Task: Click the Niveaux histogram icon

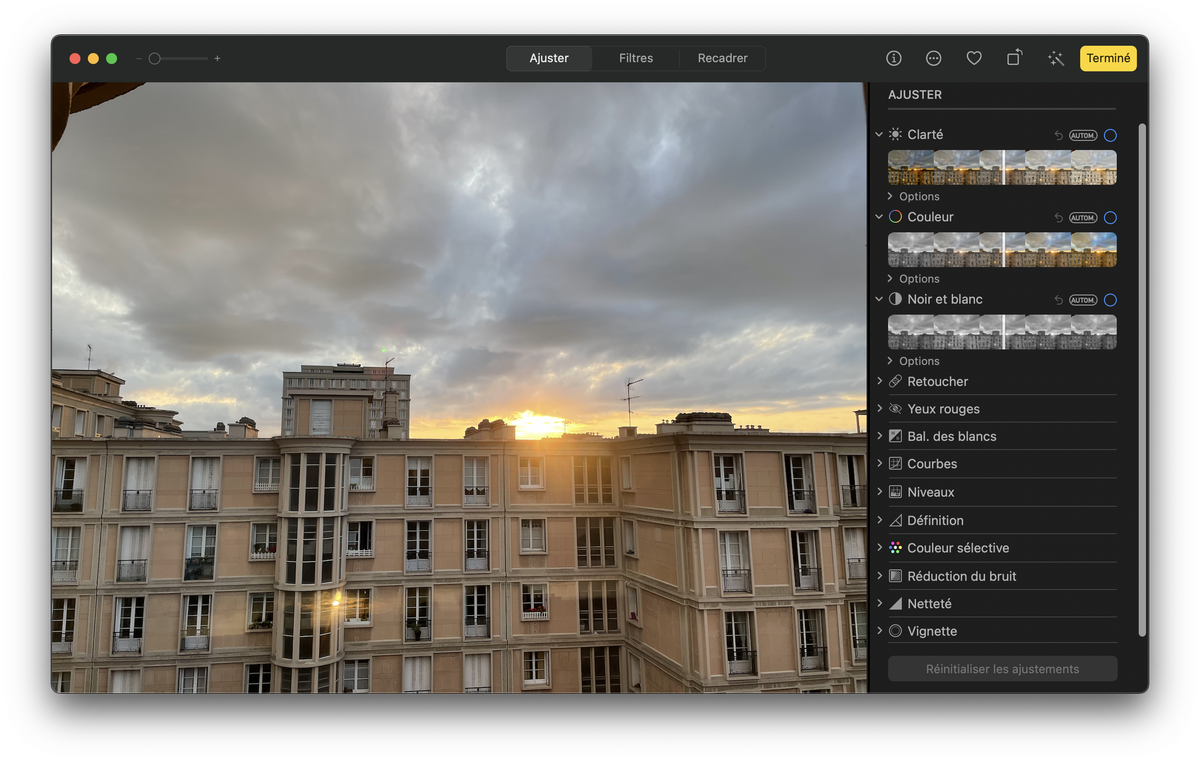Action: (x=895, y=492)
